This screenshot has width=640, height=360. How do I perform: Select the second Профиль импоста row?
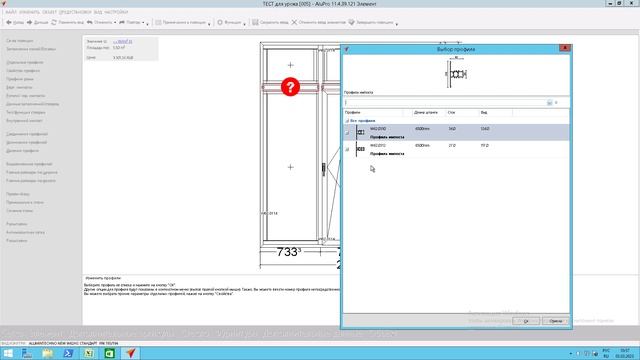456,149
